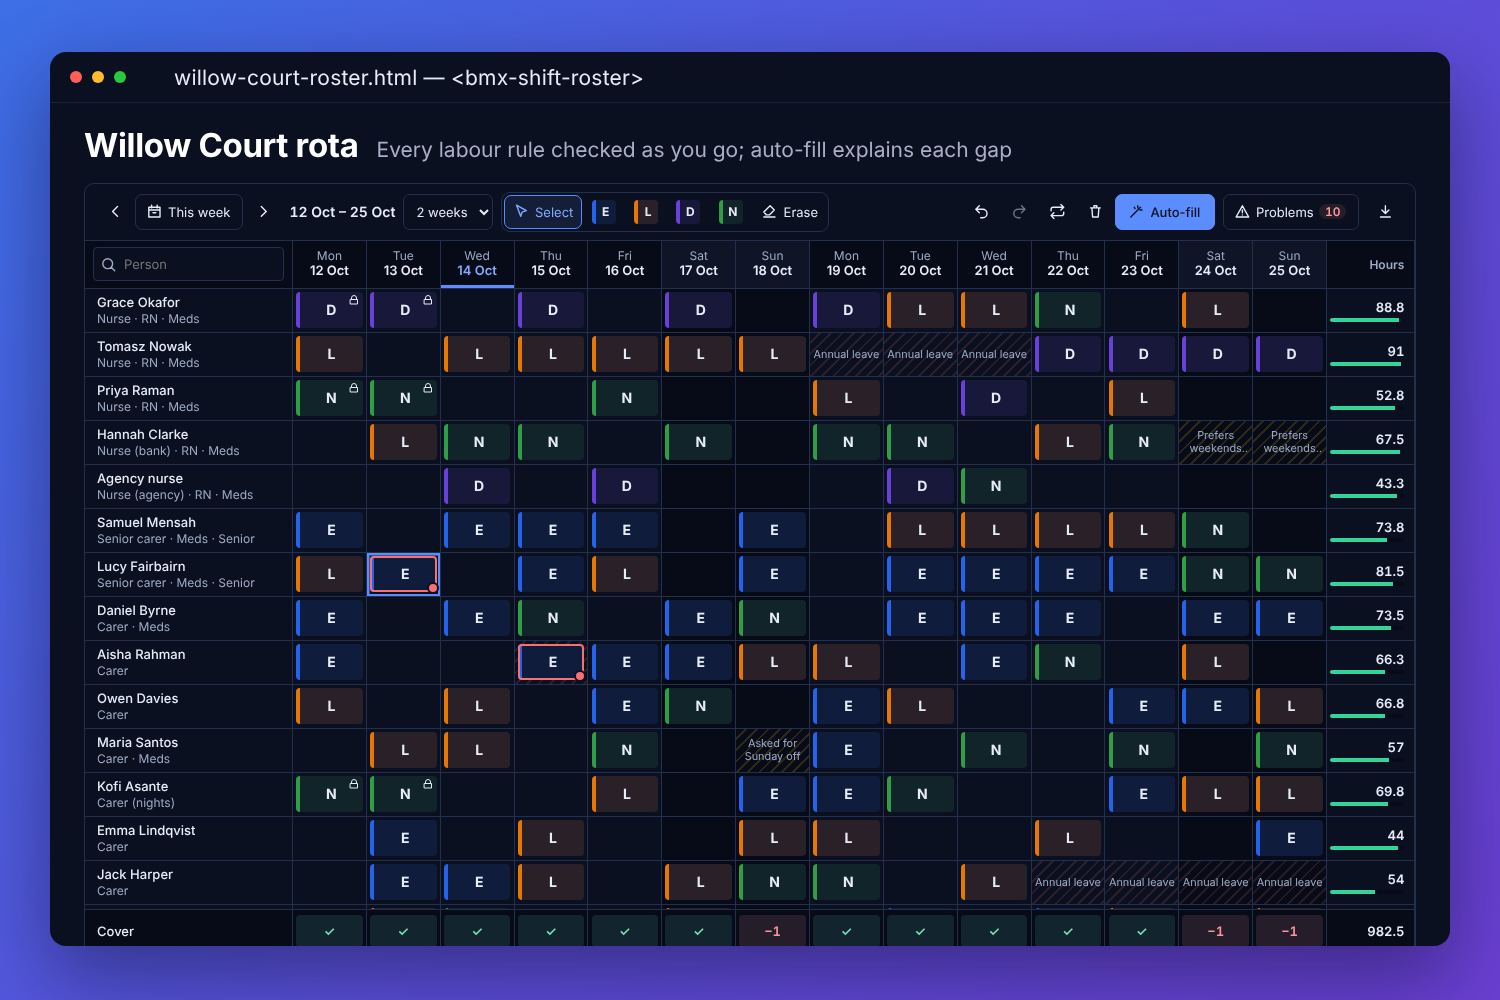Viewport: 1500px width, 1000px height.
Task: Click the lock on Kofi Asante's Monday N shift
Action: click(x=354, y=784)
